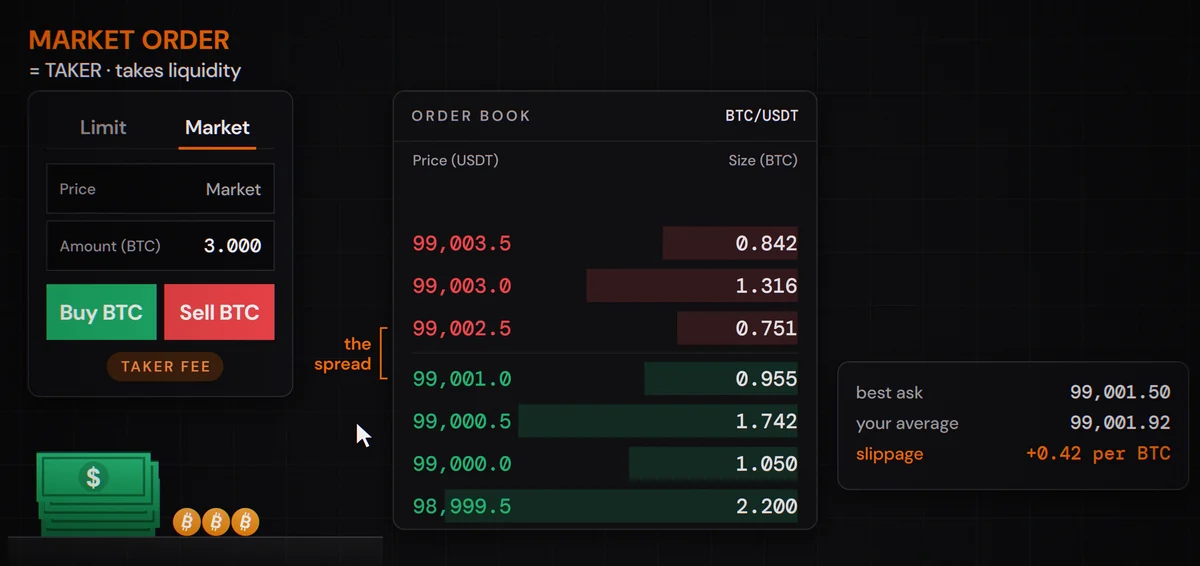Select bid price 99,000.0

coord(462,464)
